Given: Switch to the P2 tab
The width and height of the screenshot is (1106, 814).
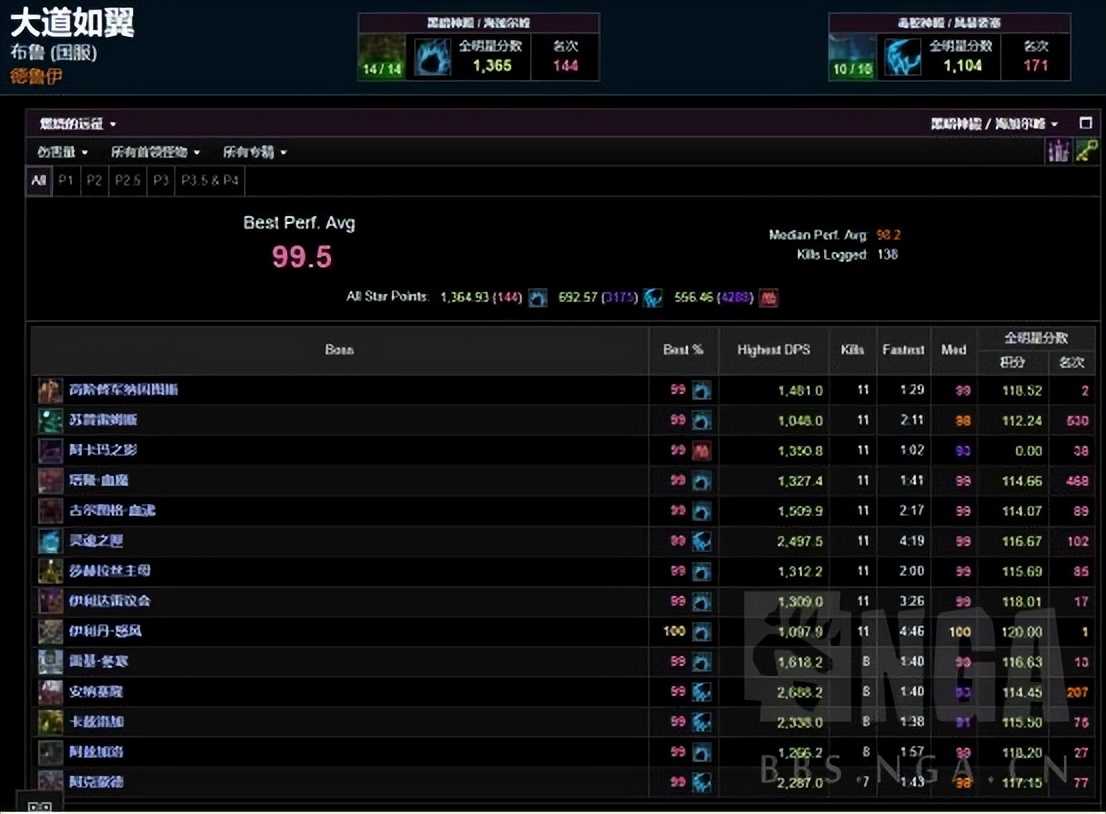Looking at the screenshot, I should point(95,181).
